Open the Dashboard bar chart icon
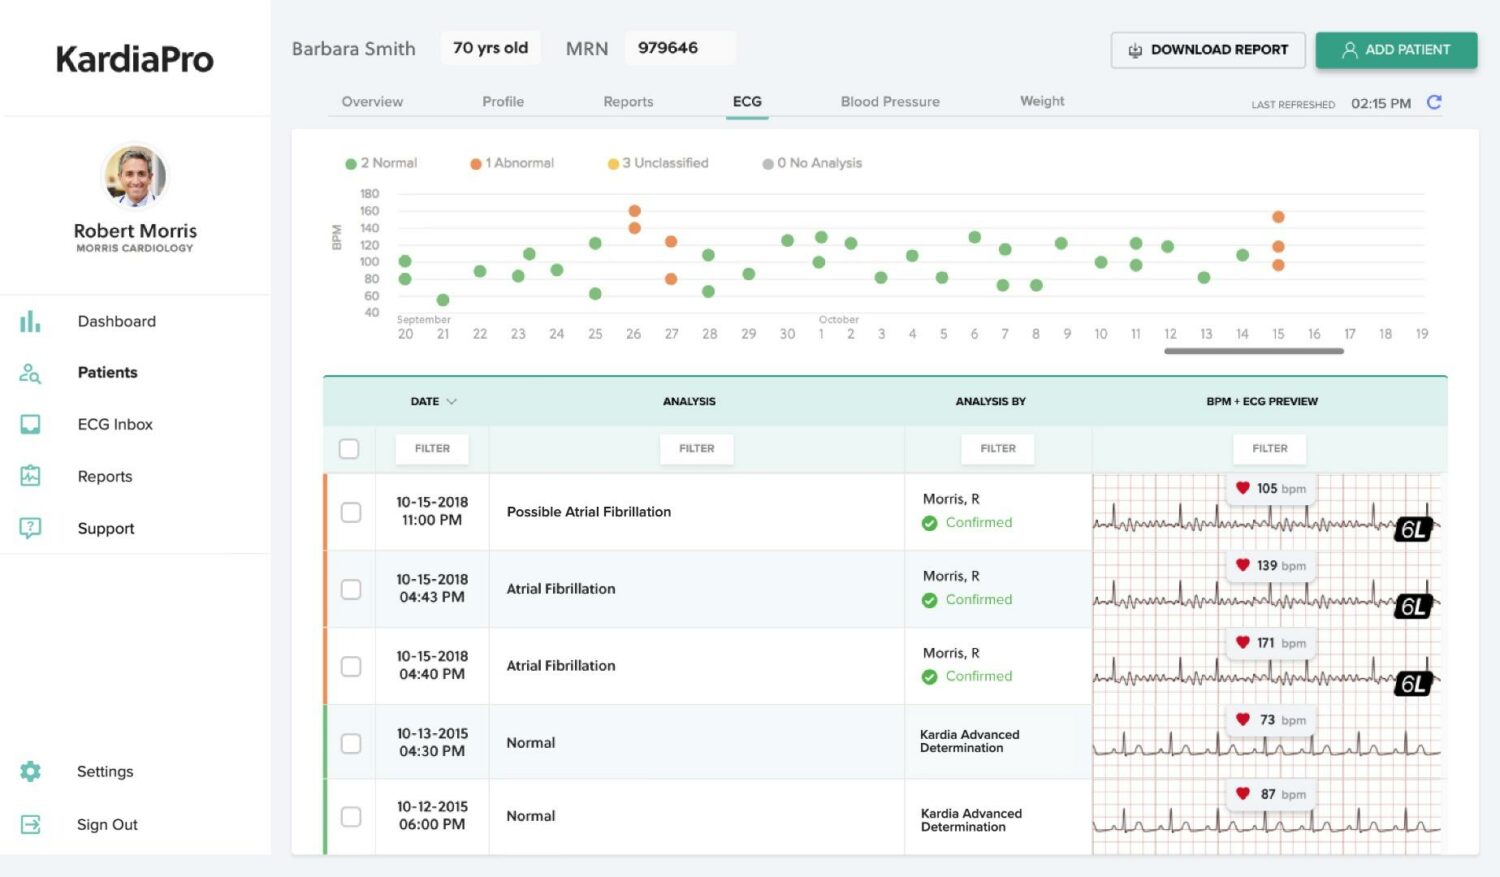The width and height of the screenshot is (1500, 877). pos(30,321)
